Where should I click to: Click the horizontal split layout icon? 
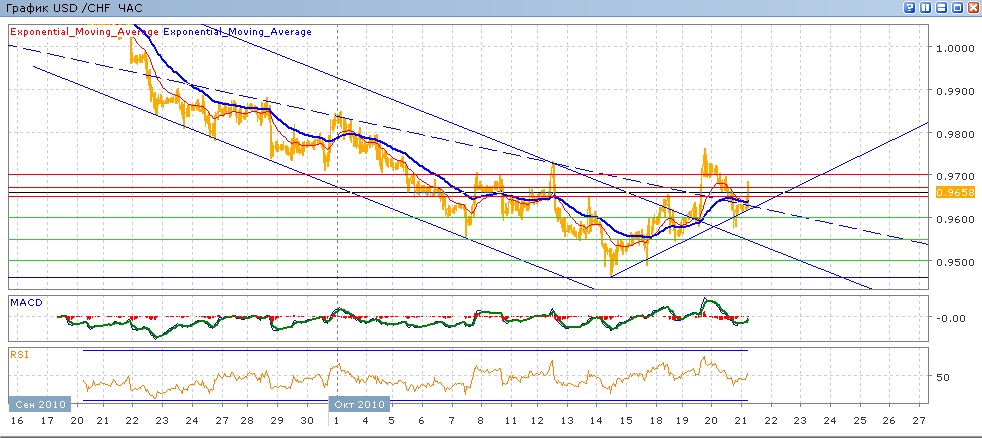tap(941, 8)
